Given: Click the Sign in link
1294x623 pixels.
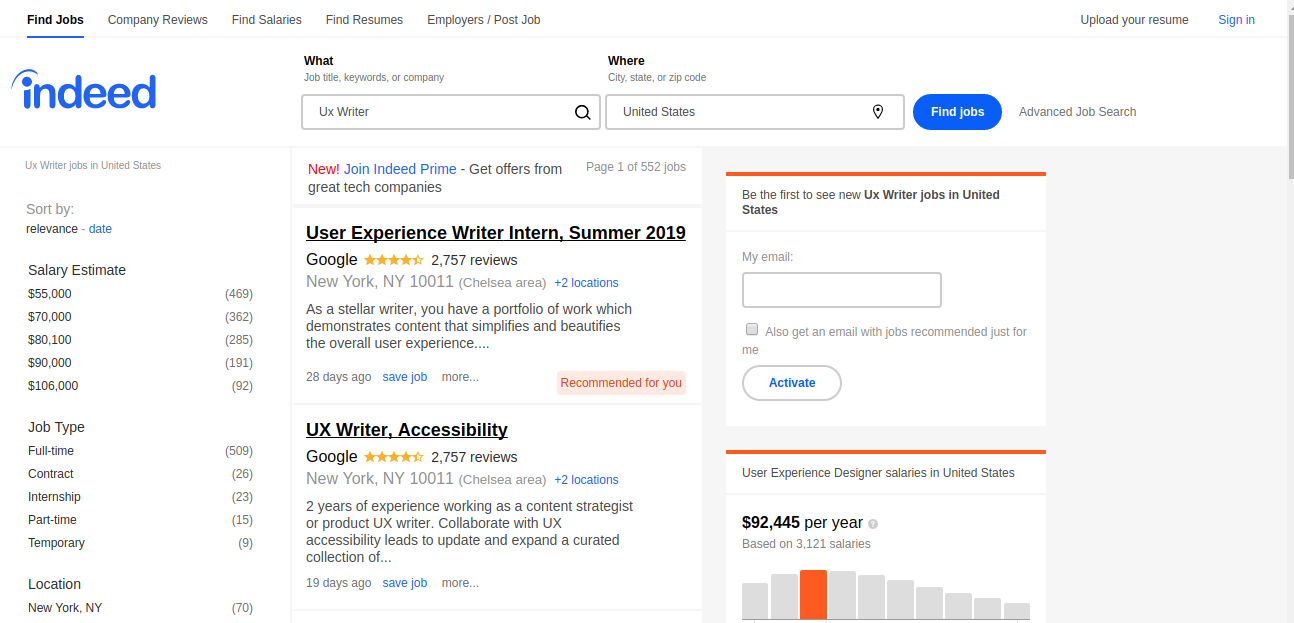Looking at the screenshot, I should coord(1236,20).
